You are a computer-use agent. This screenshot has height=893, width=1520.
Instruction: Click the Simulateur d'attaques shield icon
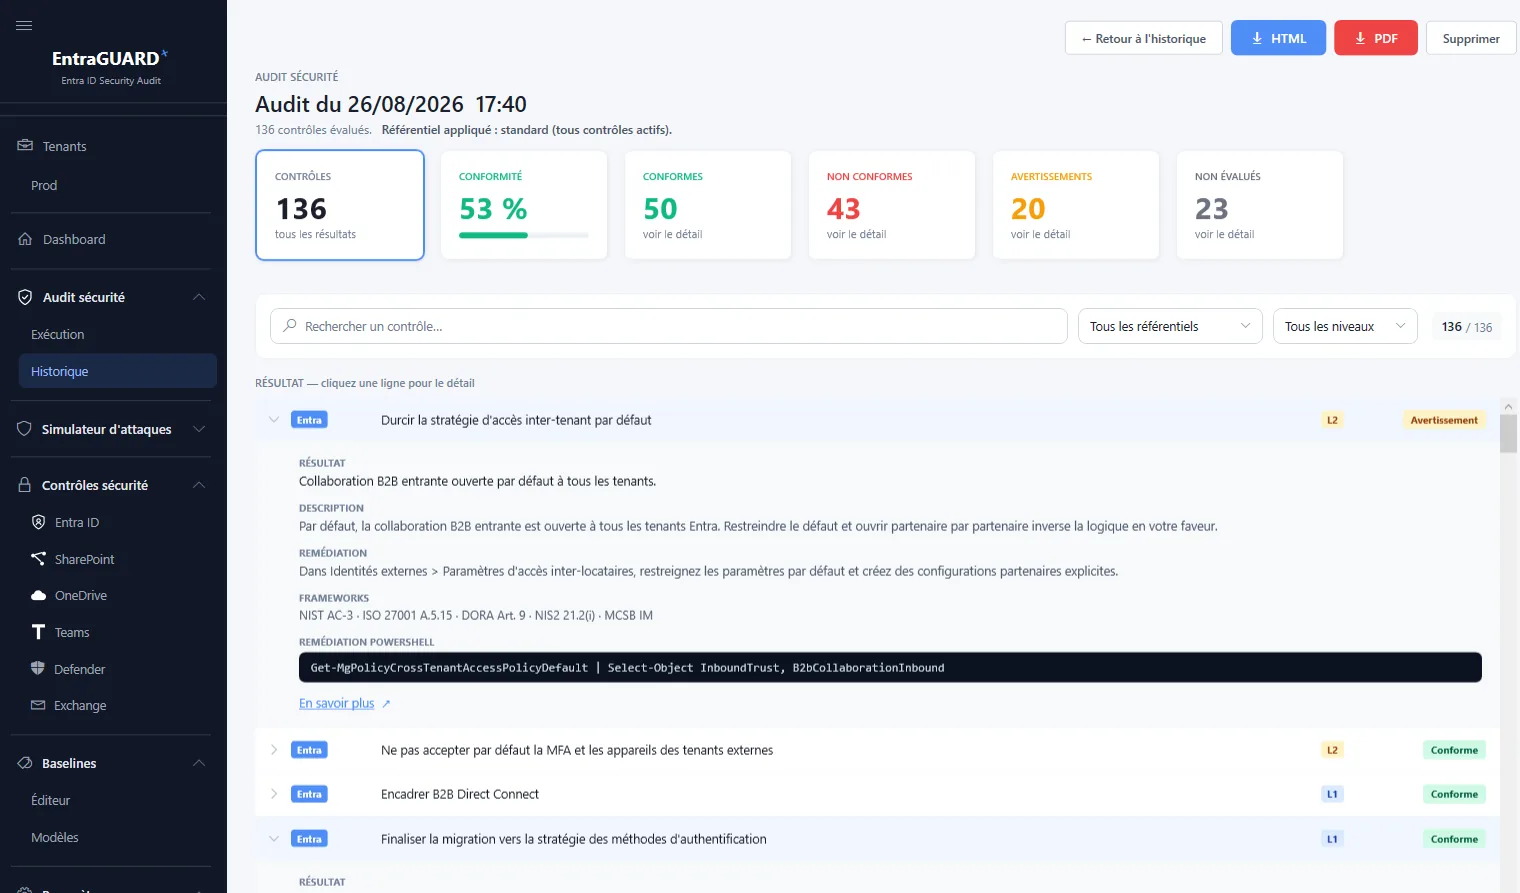(25, 429)
